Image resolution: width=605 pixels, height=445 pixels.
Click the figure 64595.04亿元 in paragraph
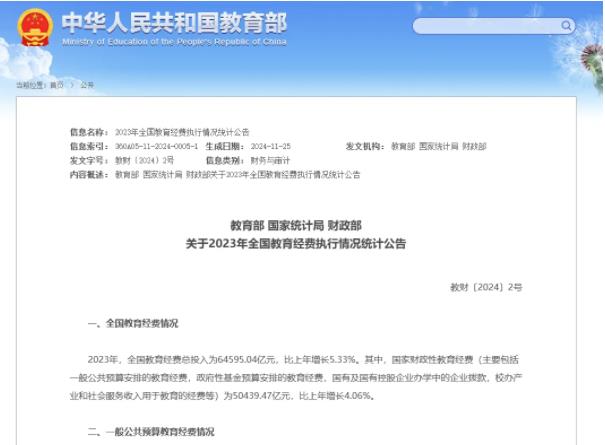(x=247, y=360)
